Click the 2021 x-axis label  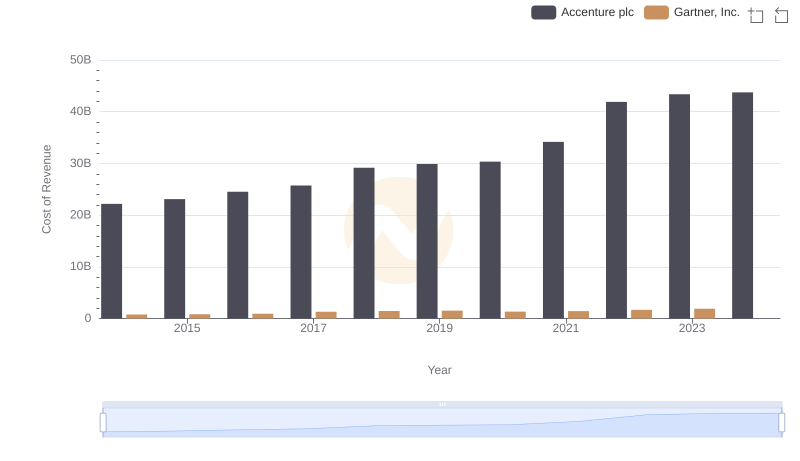coord(566,328)
